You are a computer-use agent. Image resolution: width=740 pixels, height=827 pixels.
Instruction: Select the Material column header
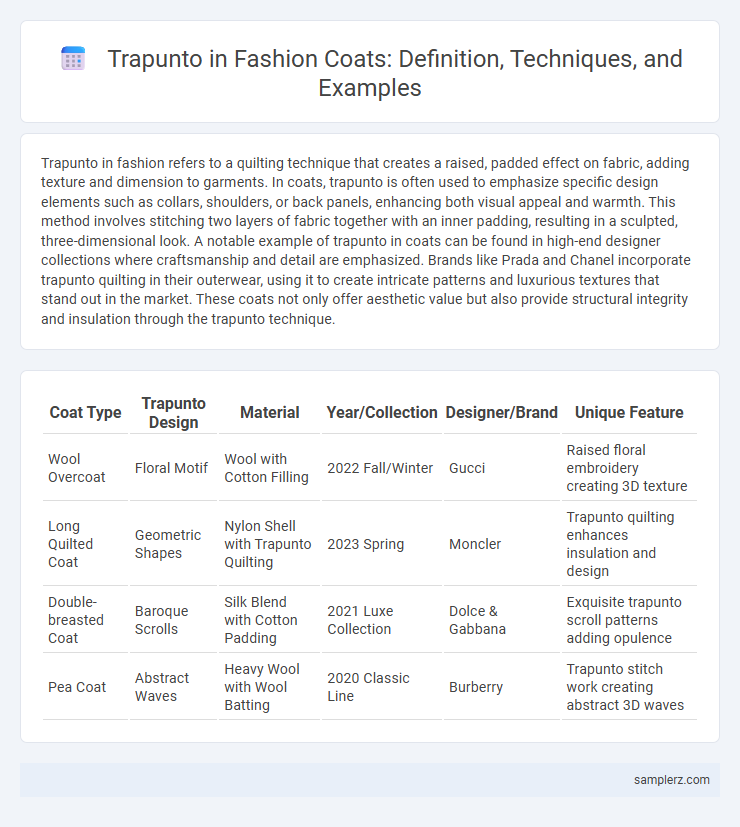tap(270, 412)
